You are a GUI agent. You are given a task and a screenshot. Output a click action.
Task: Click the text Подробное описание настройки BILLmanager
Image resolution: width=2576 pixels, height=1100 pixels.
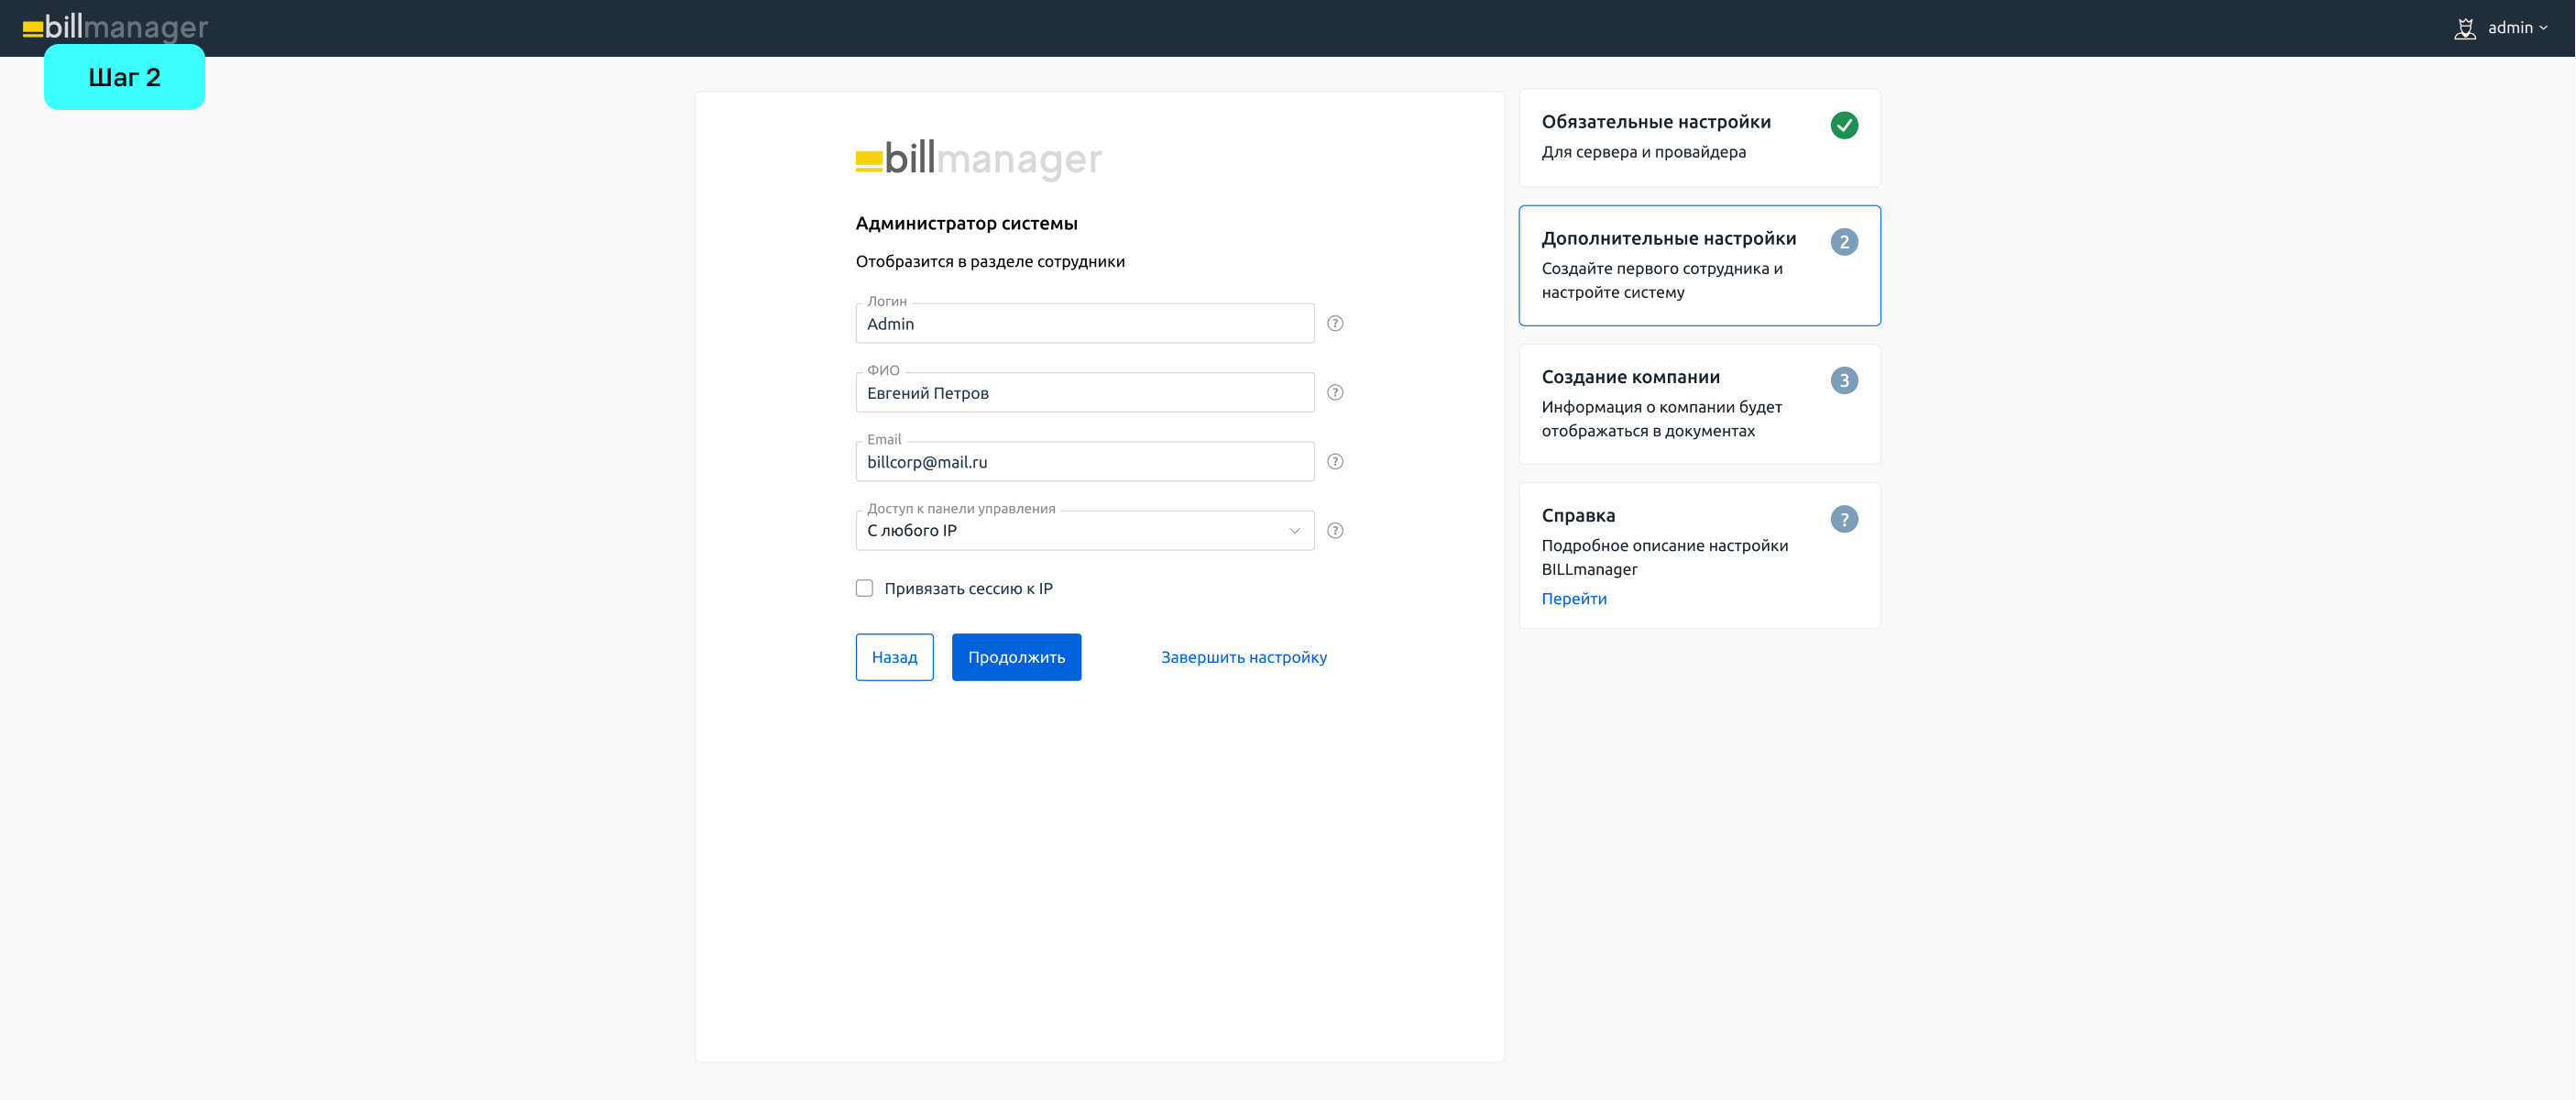[x=1664, y=557]
